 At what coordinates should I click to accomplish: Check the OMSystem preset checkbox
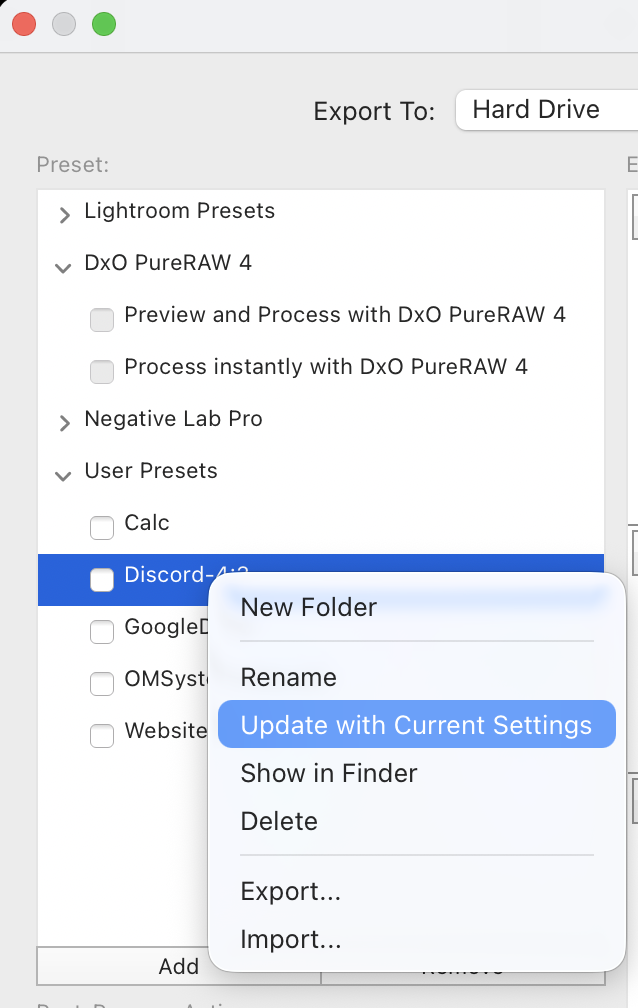(102, 683)
